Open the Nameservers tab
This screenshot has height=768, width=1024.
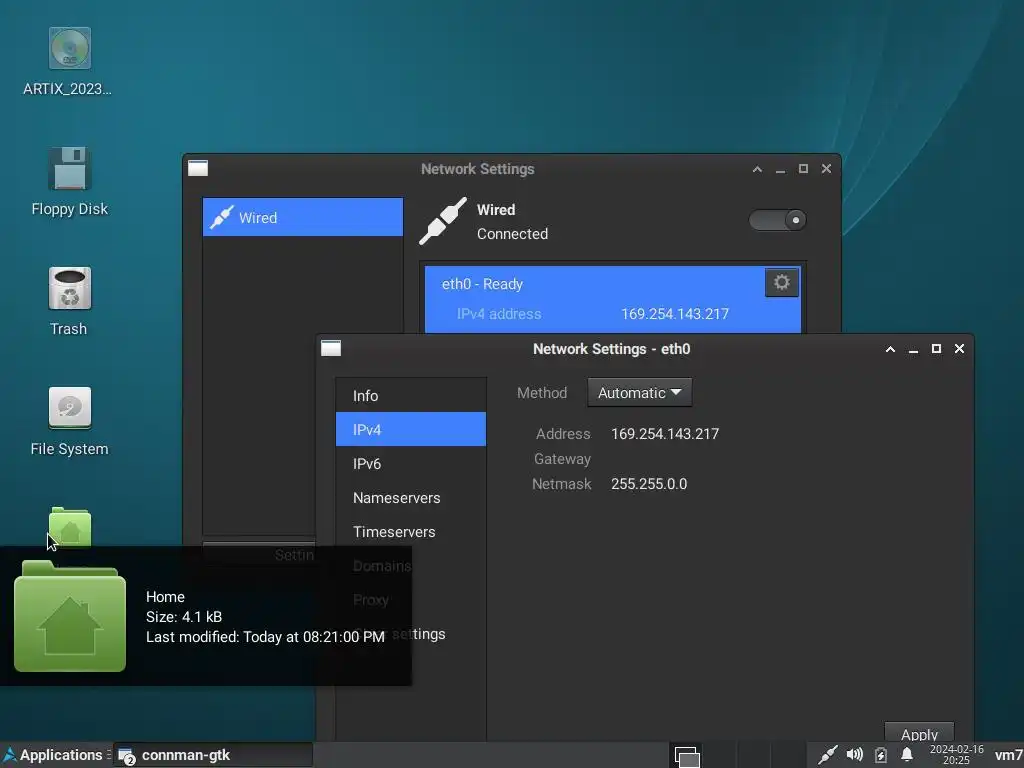pos(411,498)
